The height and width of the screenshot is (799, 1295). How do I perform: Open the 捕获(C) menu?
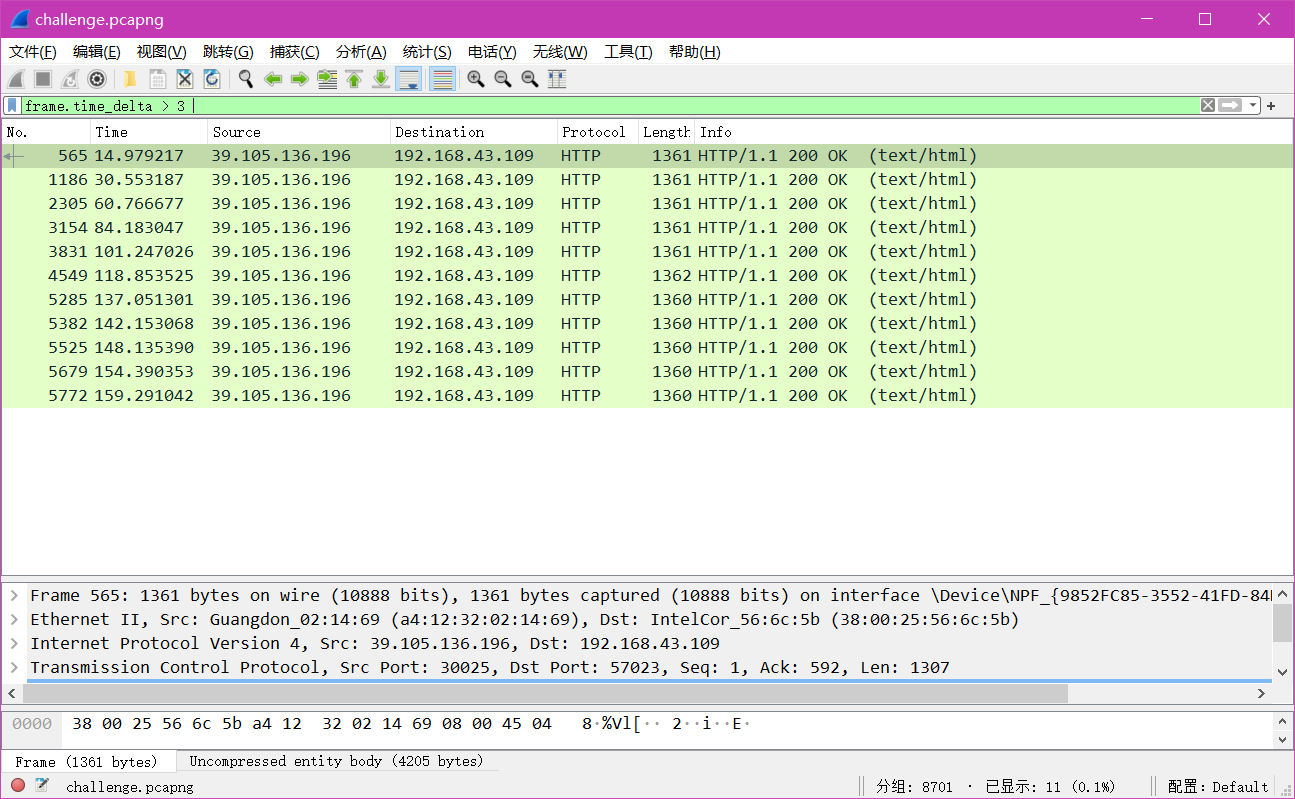[295, 52]
